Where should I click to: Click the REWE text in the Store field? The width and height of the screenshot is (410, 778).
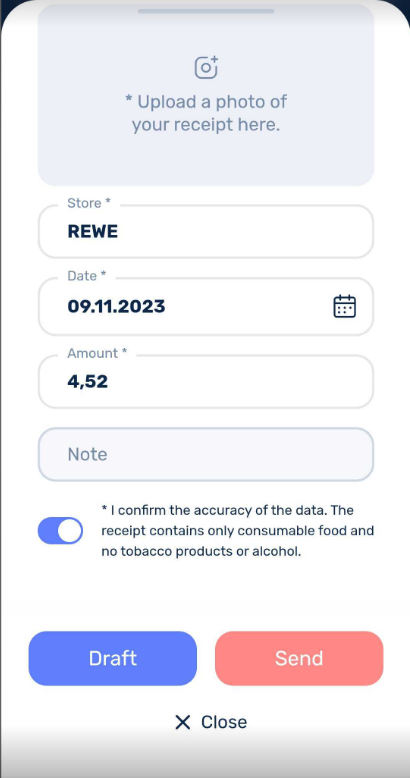pyautogui.click(x=93, y=232)
